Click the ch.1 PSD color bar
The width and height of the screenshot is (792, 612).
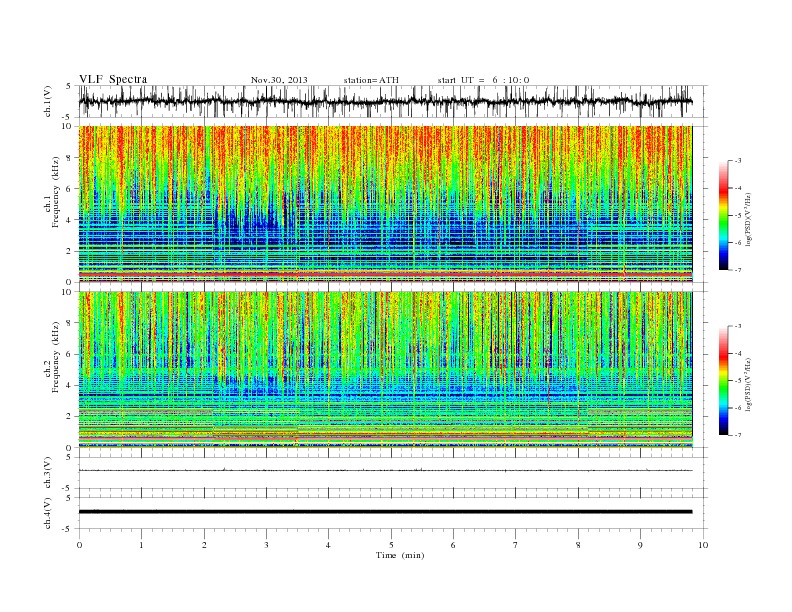coord(724,215)
